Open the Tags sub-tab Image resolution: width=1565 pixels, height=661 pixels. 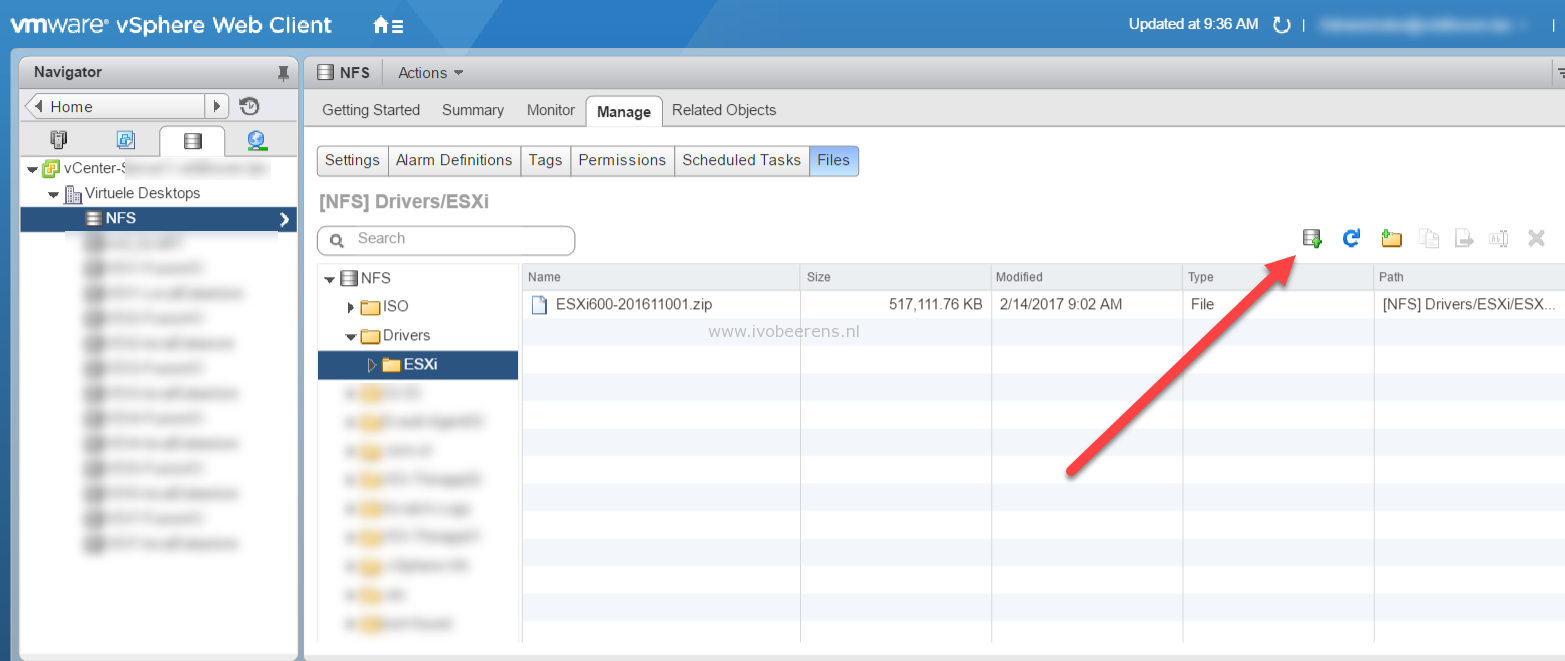(x=545, y=160)
